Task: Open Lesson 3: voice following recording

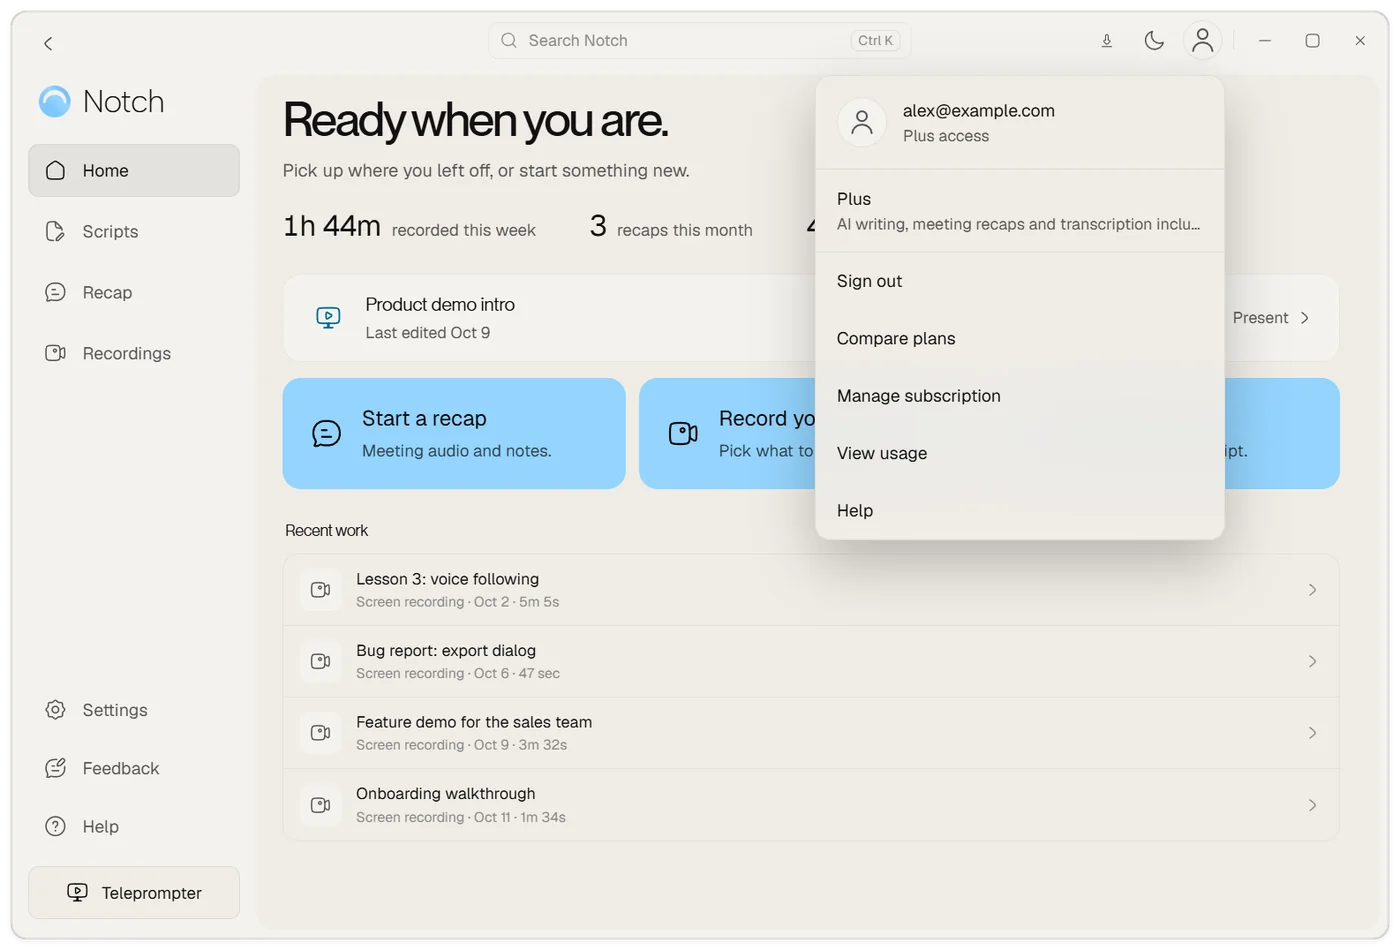Action: [x=811, y=590]
